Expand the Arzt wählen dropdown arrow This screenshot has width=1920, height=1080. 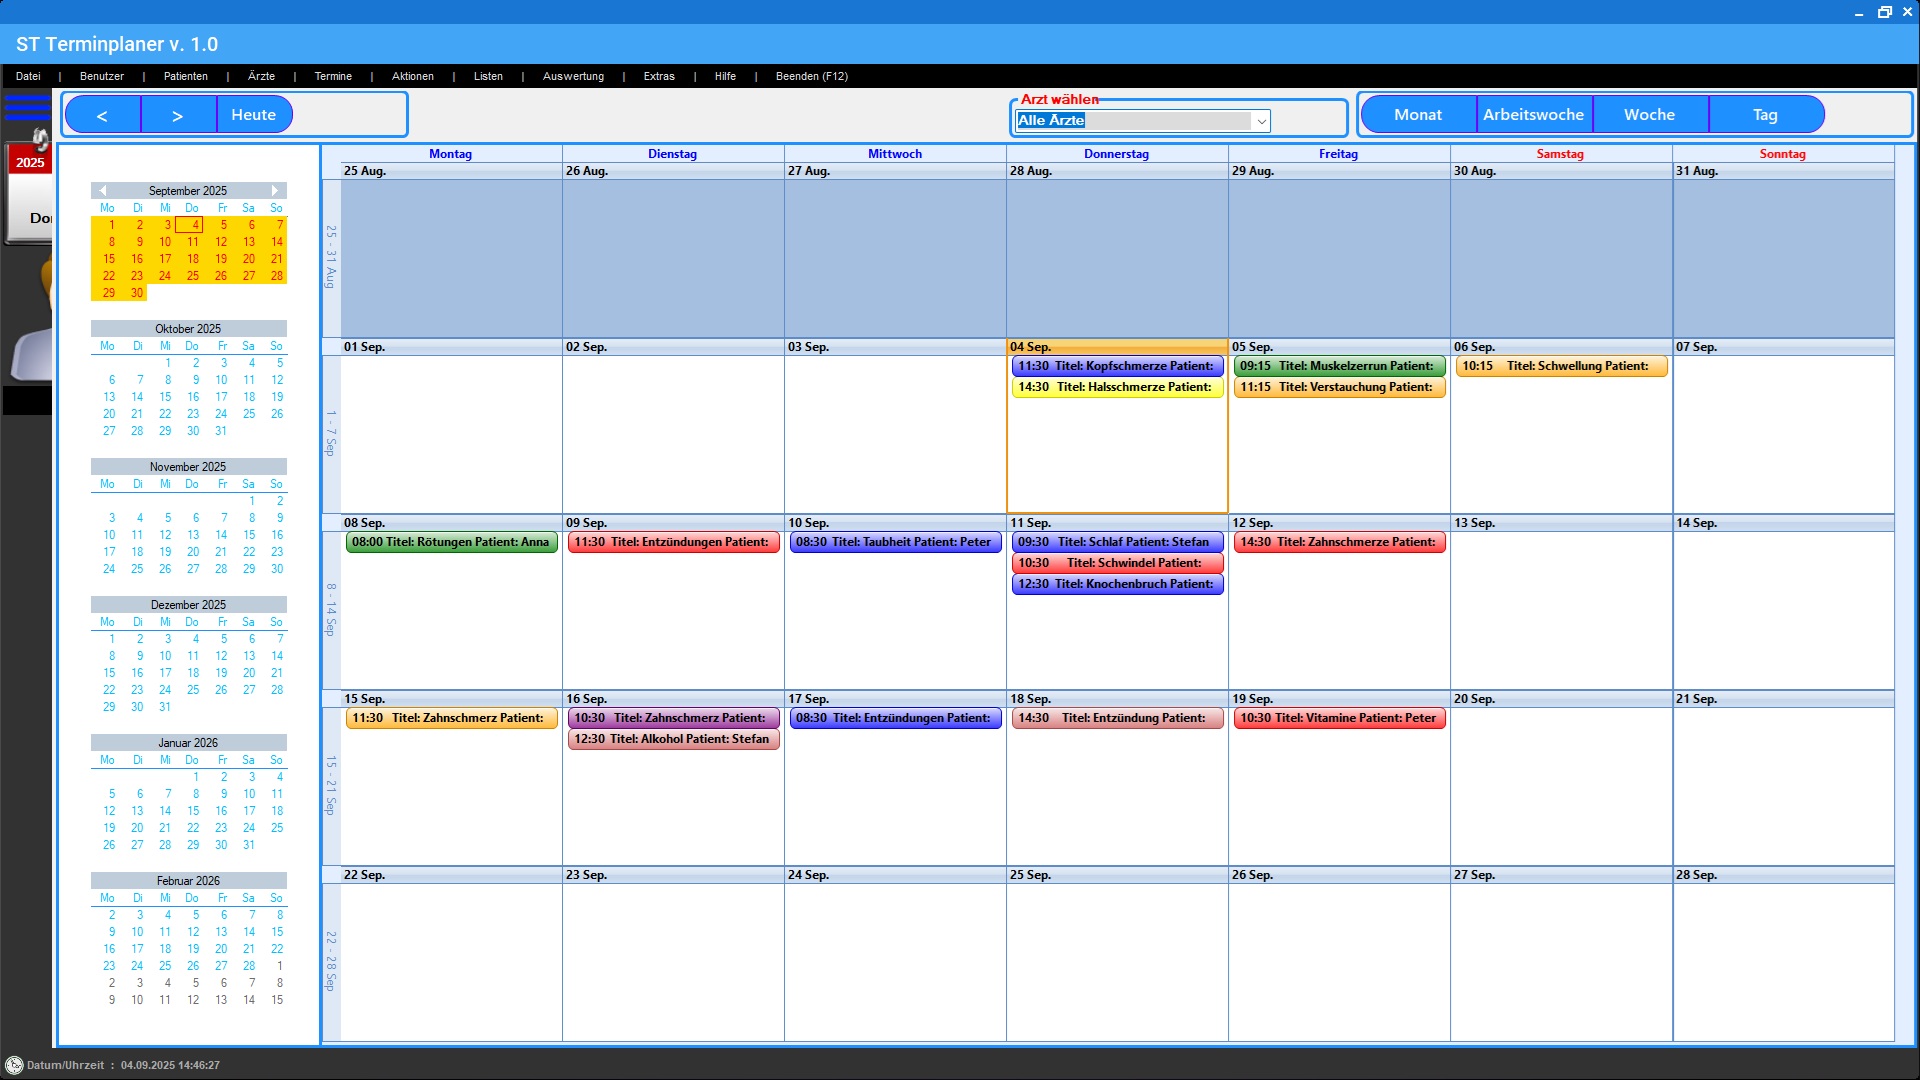click(1262, 121)
